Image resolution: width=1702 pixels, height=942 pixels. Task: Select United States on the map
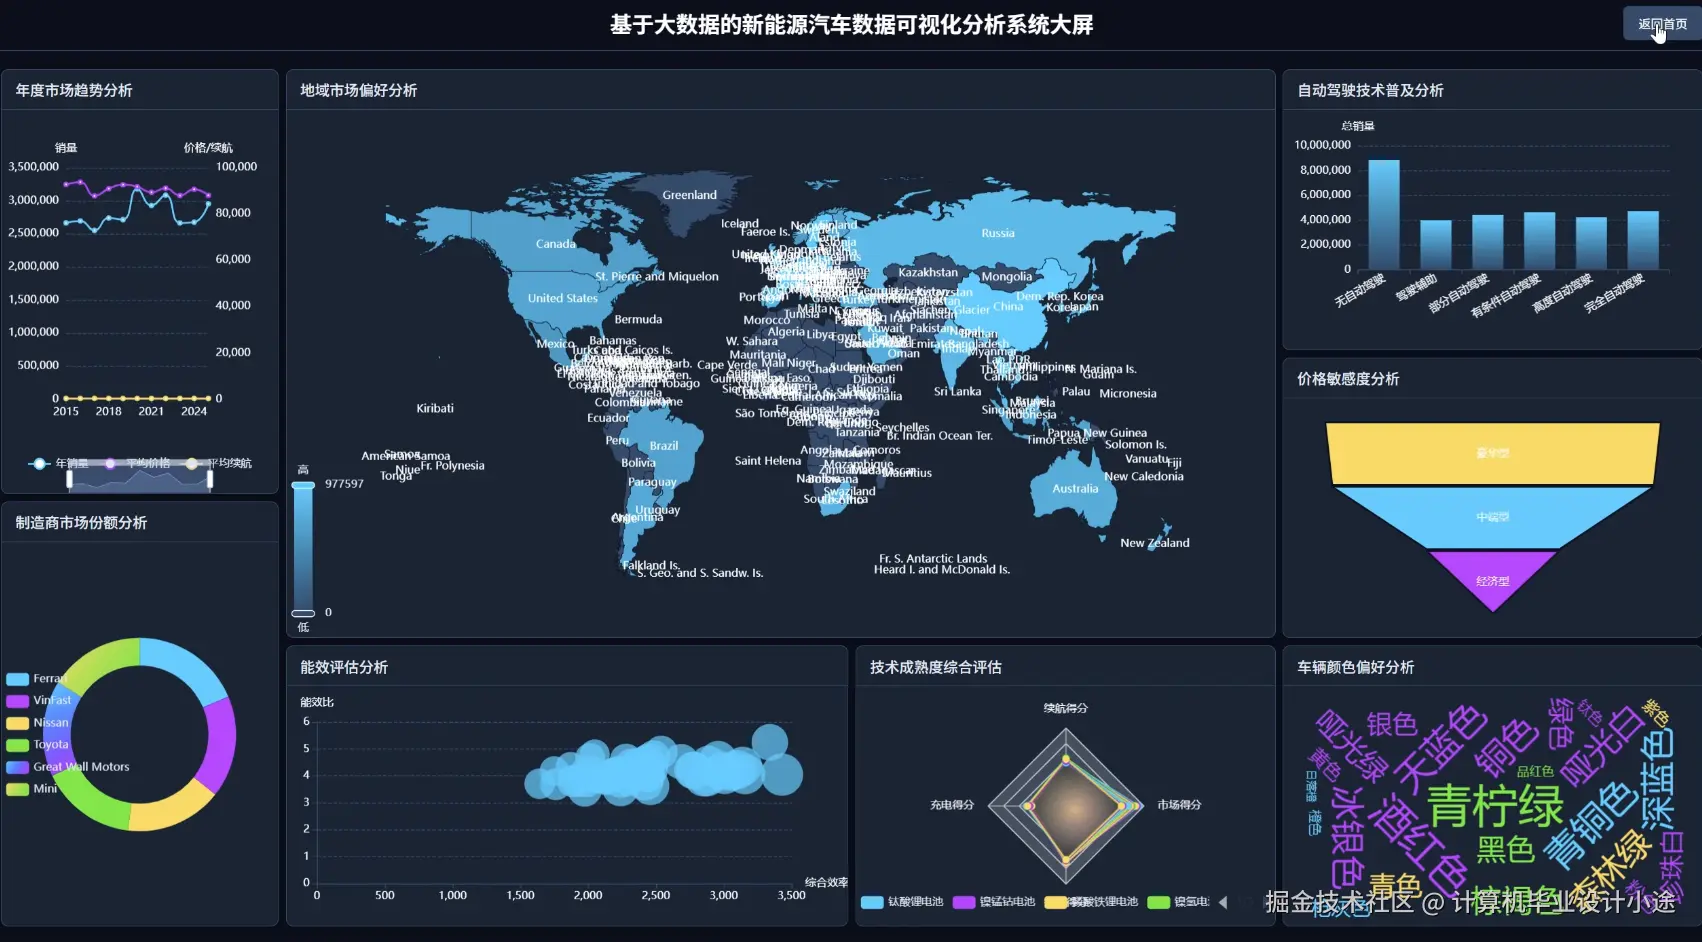click(x=562, y=298)
